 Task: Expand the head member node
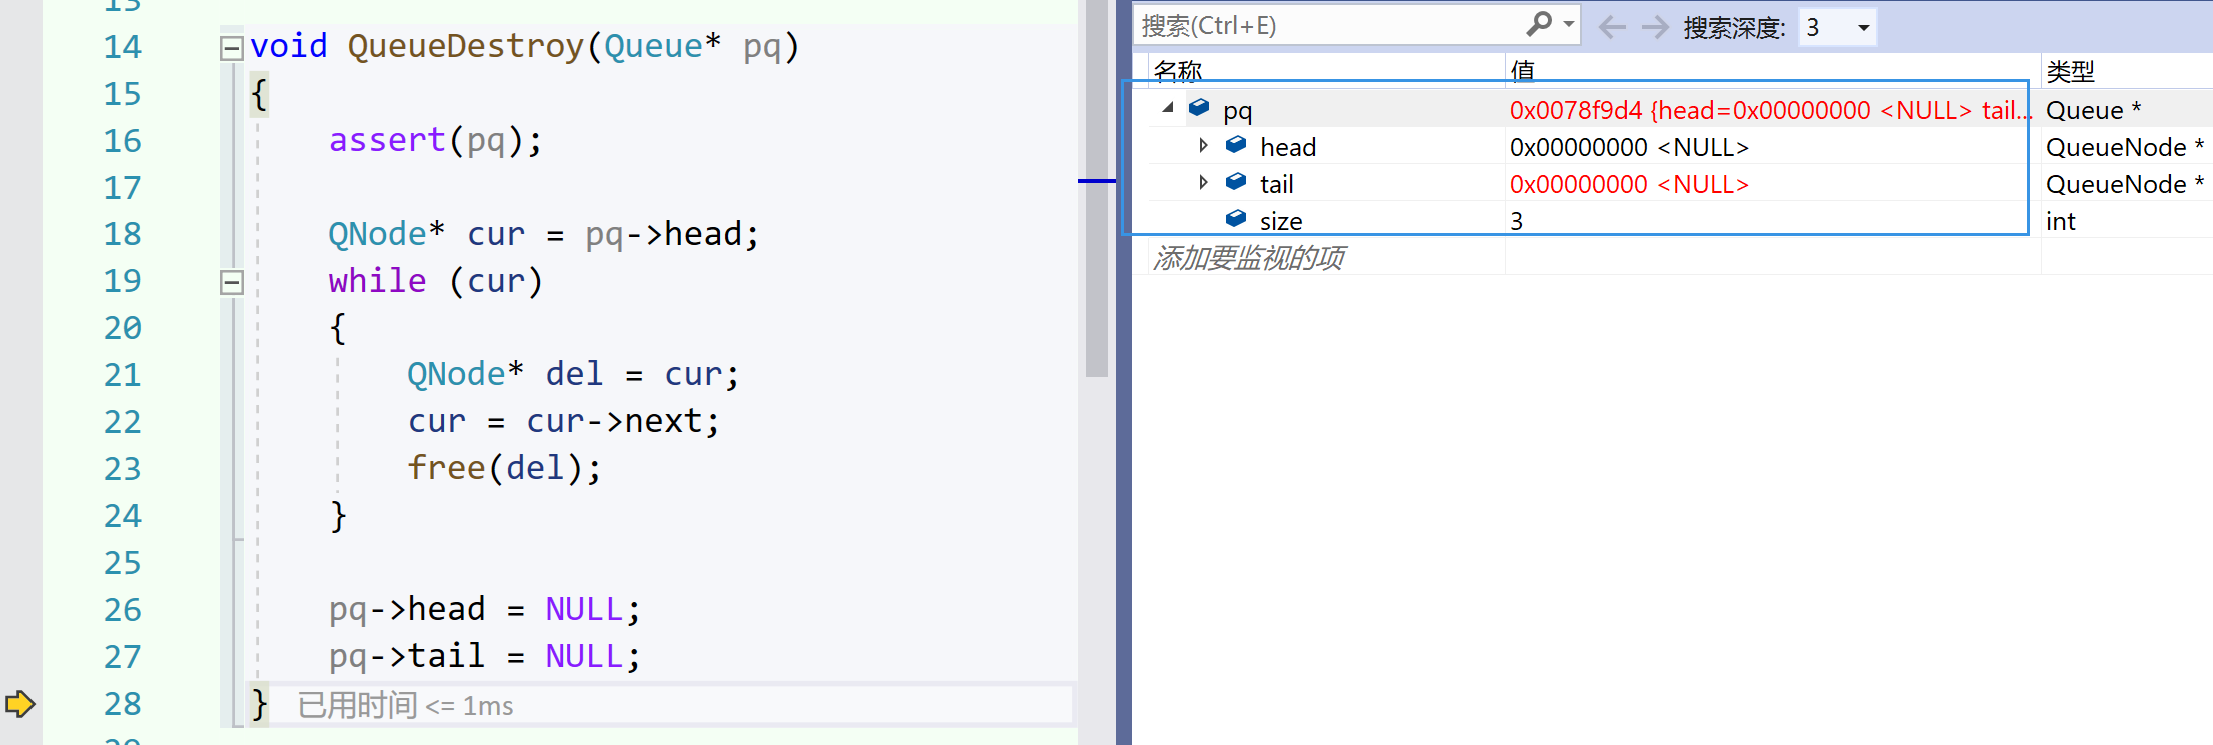[1203, 146]
